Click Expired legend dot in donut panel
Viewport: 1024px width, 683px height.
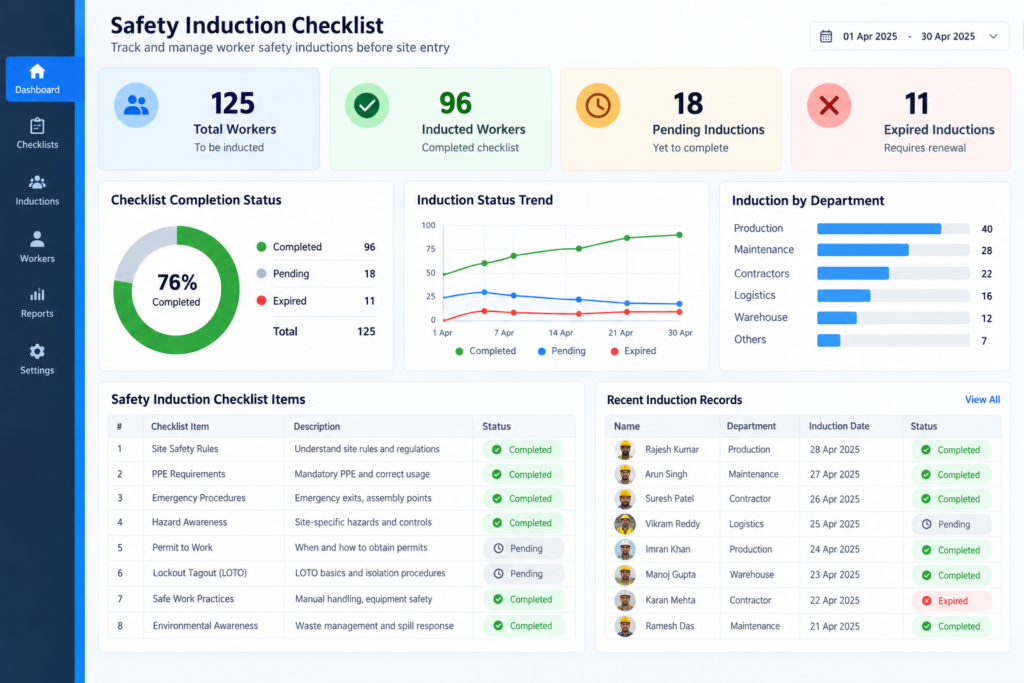tap(261, 300)
